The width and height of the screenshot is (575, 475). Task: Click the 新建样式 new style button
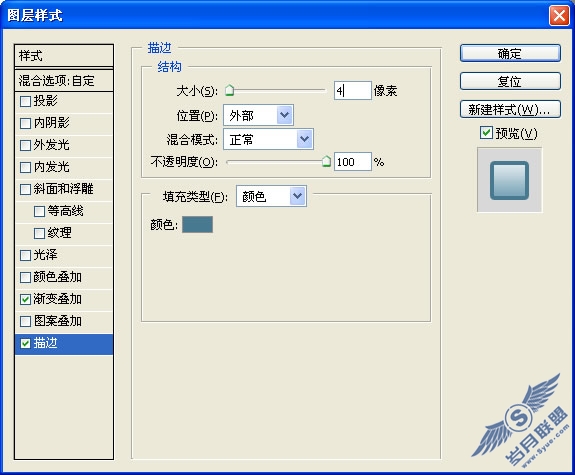tap(510, 109)
